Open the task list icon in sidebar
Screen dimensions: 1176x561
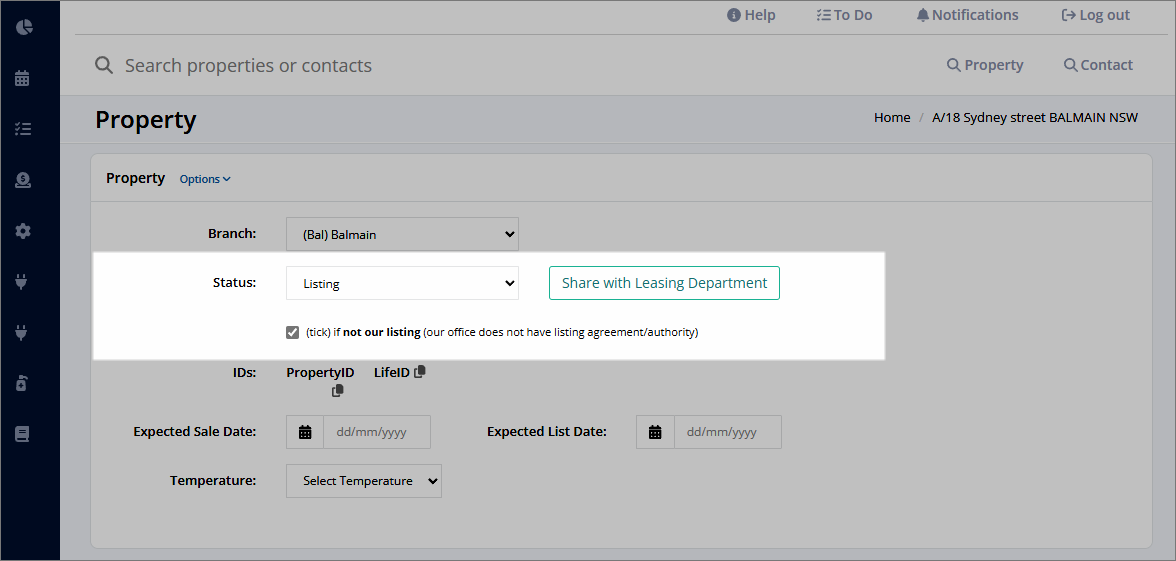pos(22,129)
